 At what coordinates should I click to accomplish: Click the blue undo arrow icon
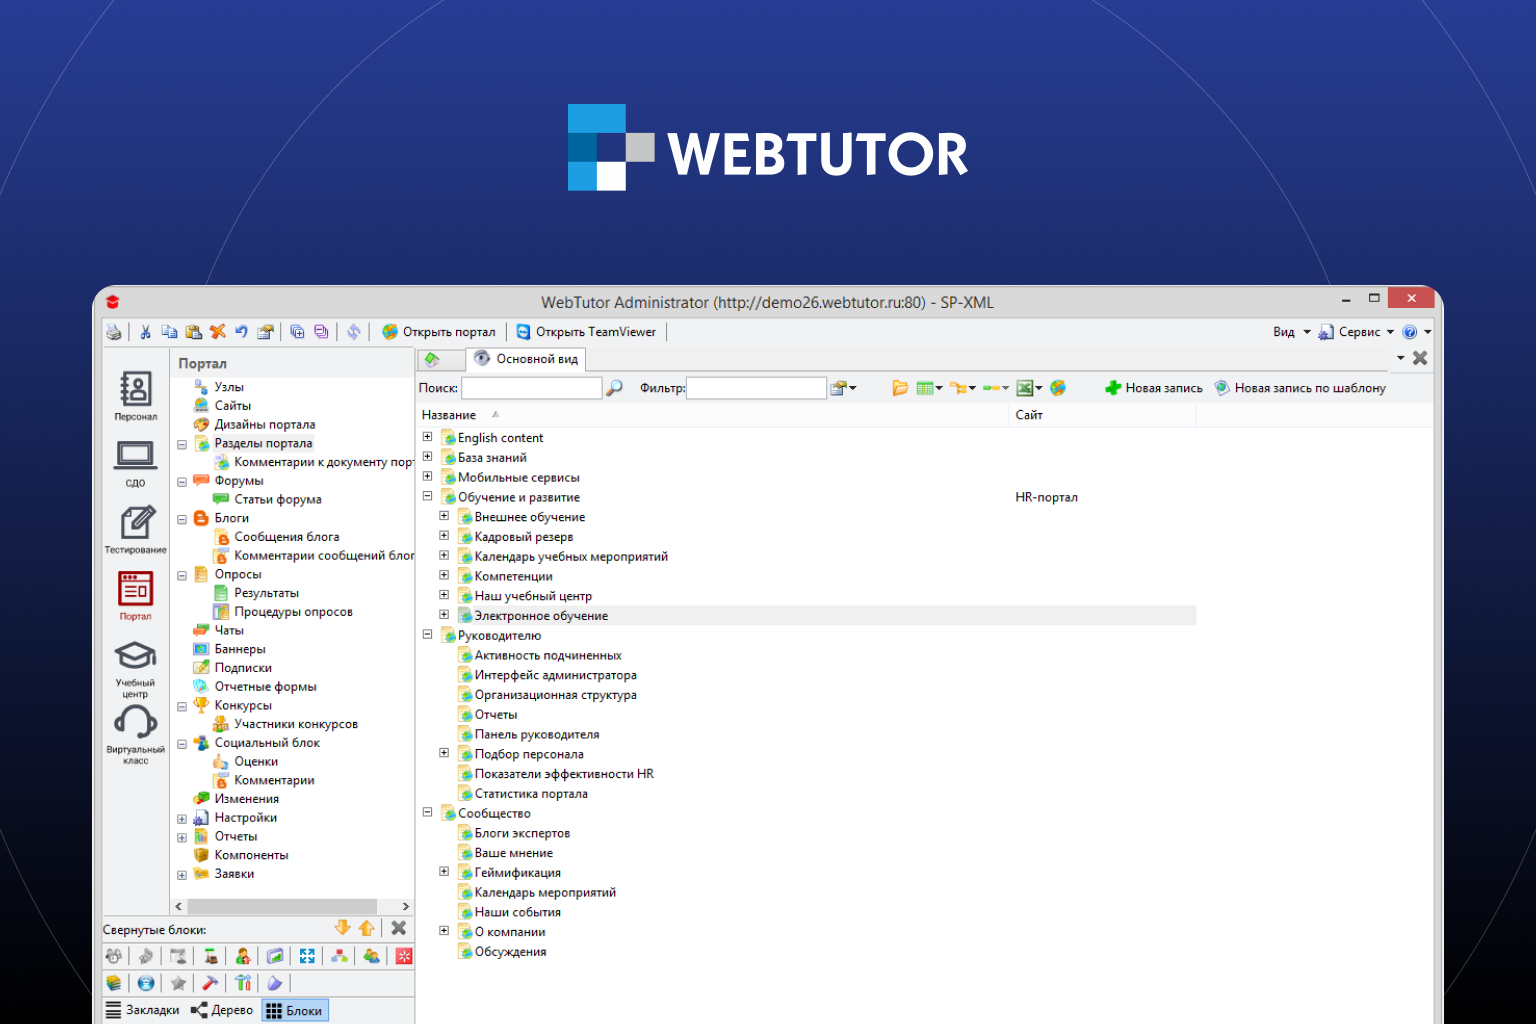241,332
